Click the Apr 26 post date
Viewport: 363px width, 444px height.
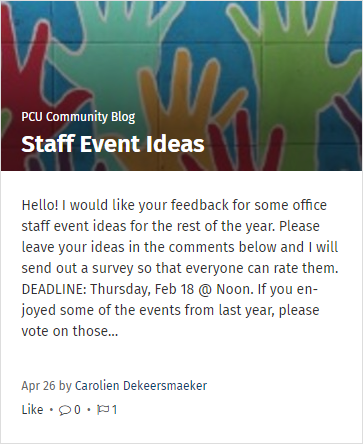click(38, 386)
